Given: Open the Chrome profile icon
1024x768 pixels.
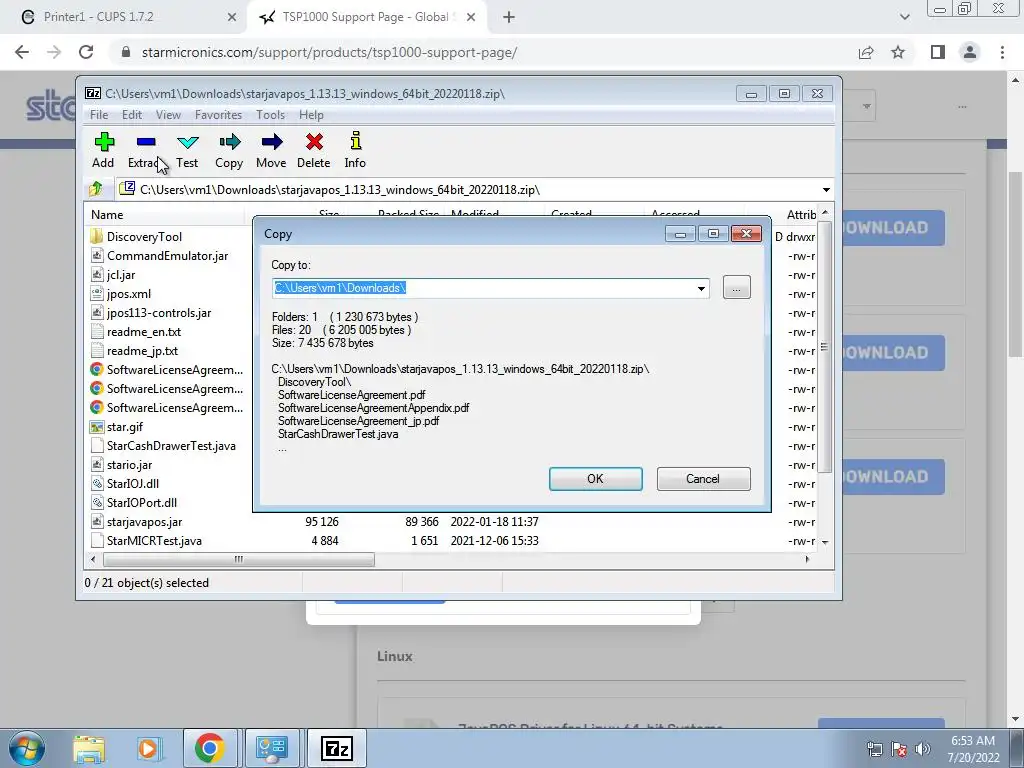Looking at the screenshot, I should pyautogui.click(x=970, y=52).
